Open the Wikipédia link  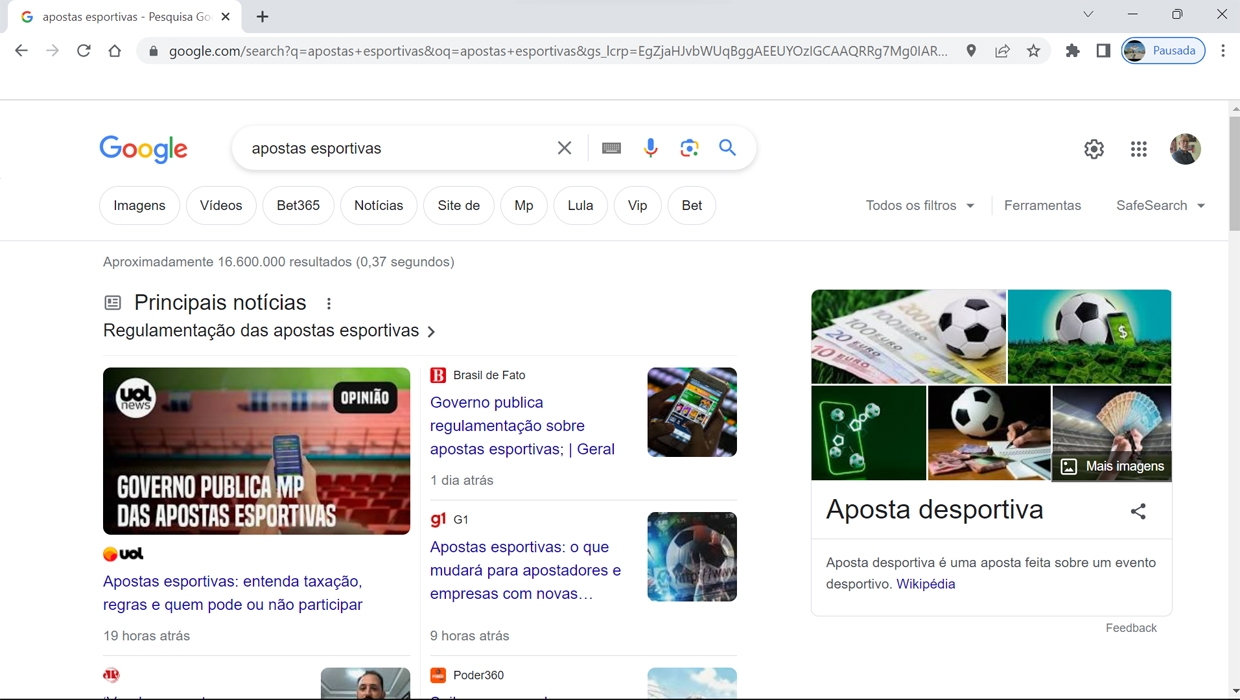(925, 584)
